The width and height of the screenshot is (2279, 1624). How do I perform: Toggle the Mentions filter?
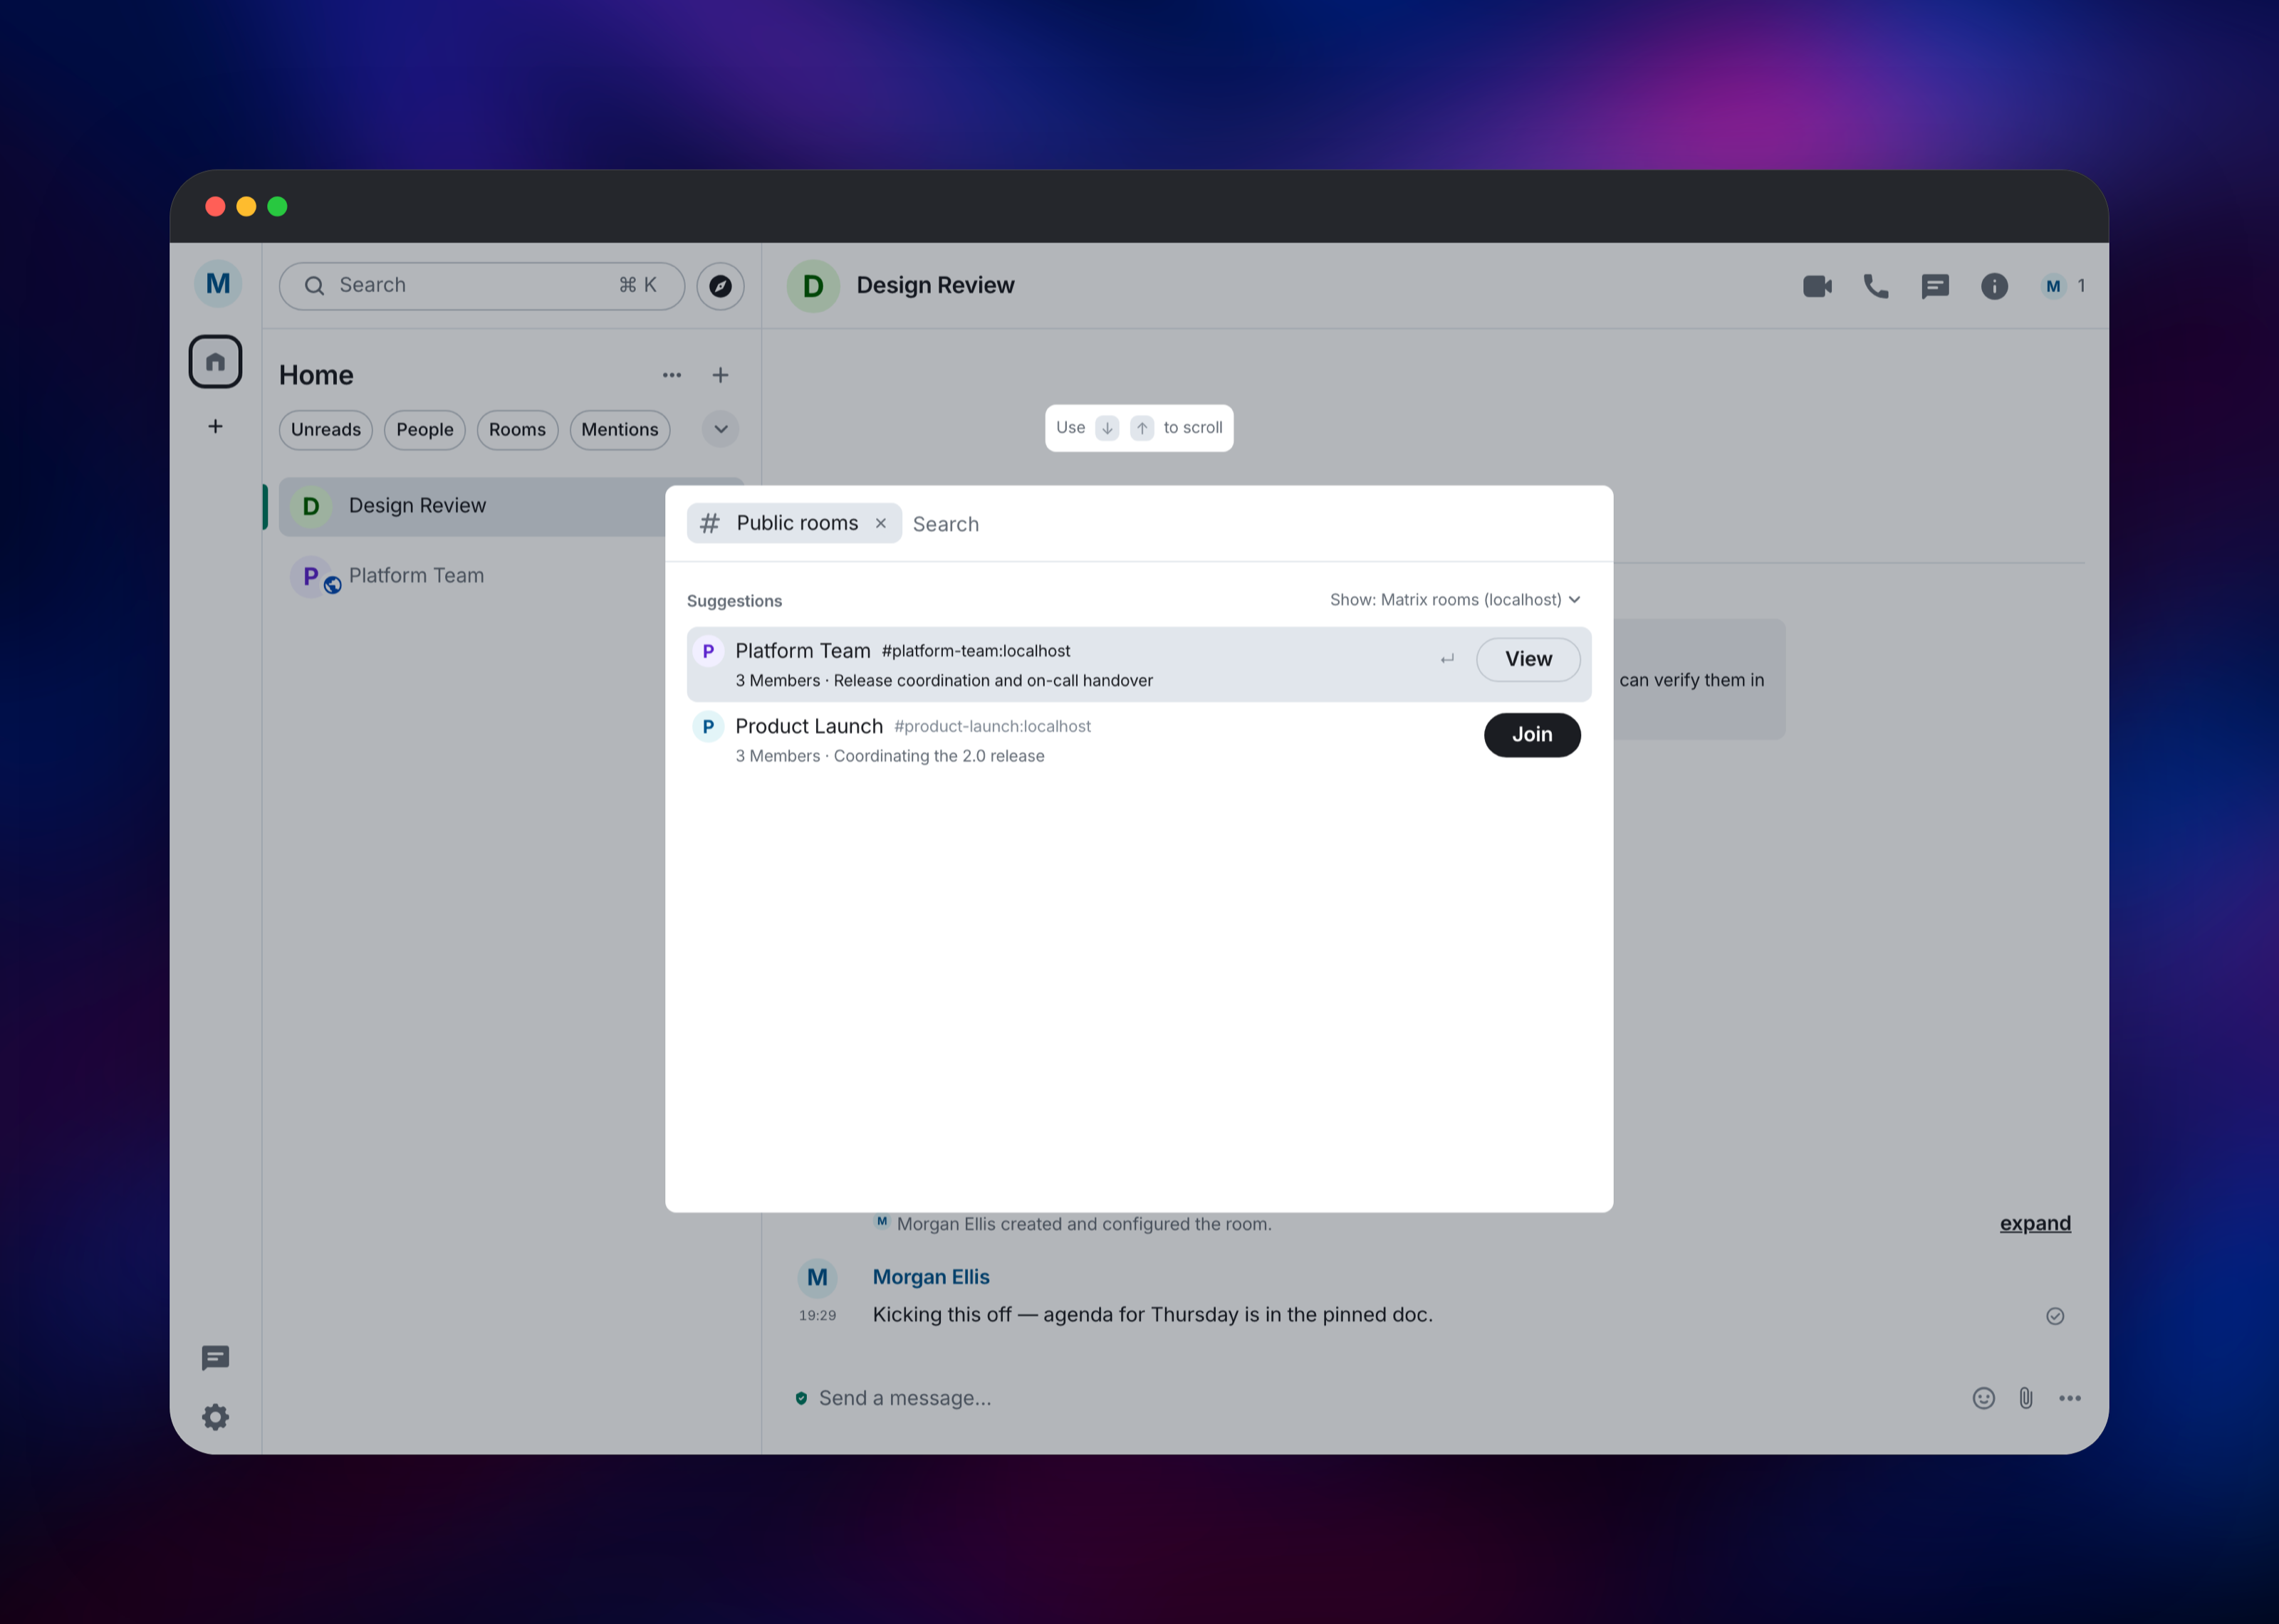click(620, 430)
